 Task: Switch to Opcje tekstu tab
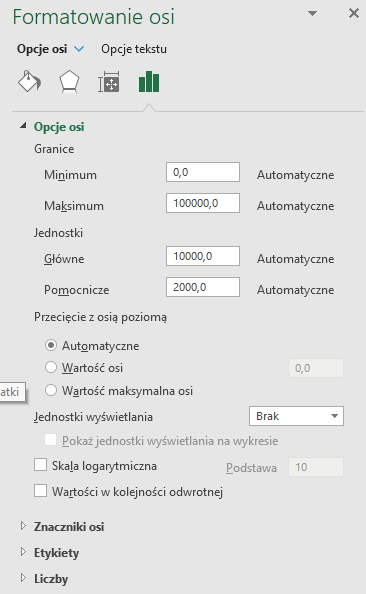(134, 49)
